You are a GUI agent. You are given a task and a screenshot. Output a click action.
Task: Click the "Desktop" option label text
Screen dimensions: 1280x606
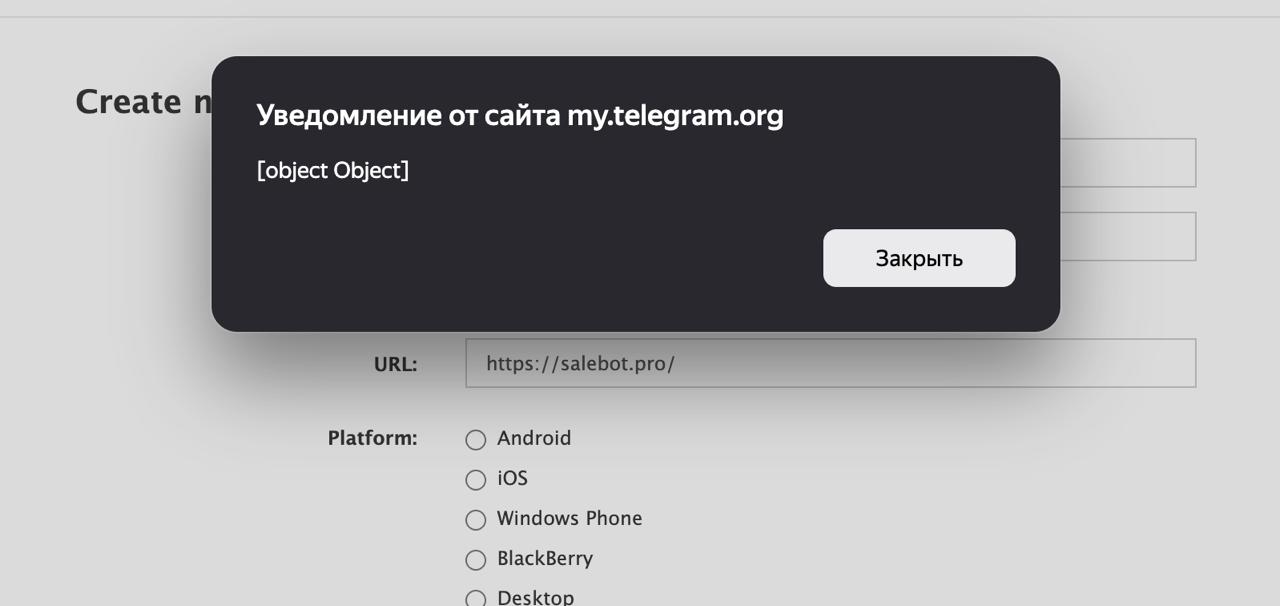click(536, 598)
